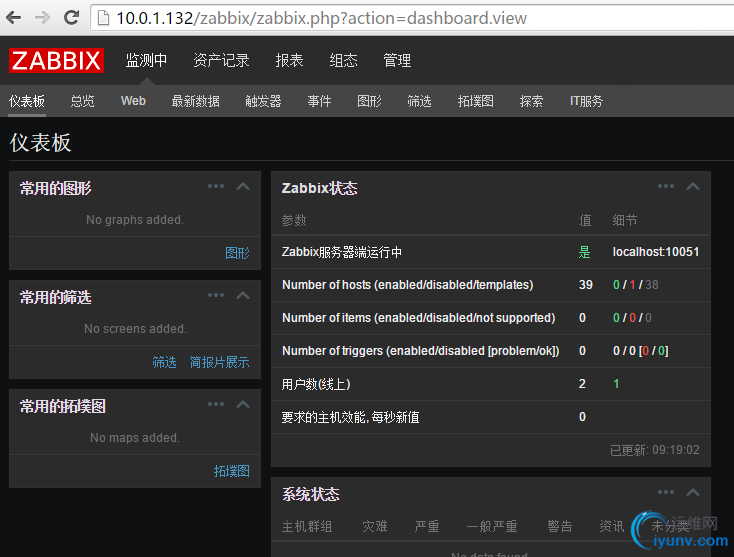Click the browser back arrow
Image resolution: width=734 pixels, height=557 pixels.
[x=14, y=18]
